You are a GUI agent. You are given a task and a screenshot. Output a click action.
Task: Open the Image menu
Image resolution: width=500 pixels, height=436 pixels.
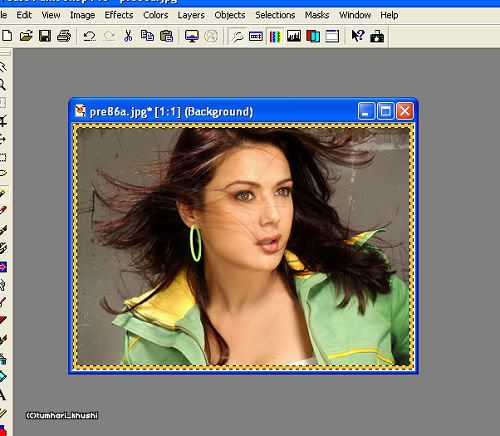(82, 15)
